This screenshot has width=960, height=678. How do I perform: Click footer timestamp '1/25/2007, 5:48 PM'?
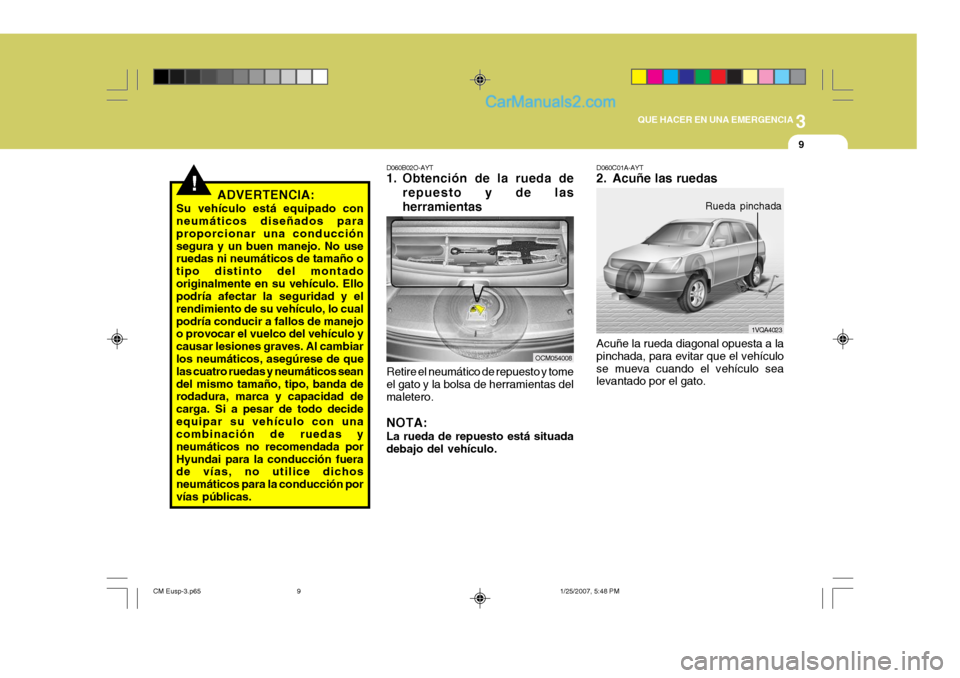pyautogui.click(x=590, y=591)
